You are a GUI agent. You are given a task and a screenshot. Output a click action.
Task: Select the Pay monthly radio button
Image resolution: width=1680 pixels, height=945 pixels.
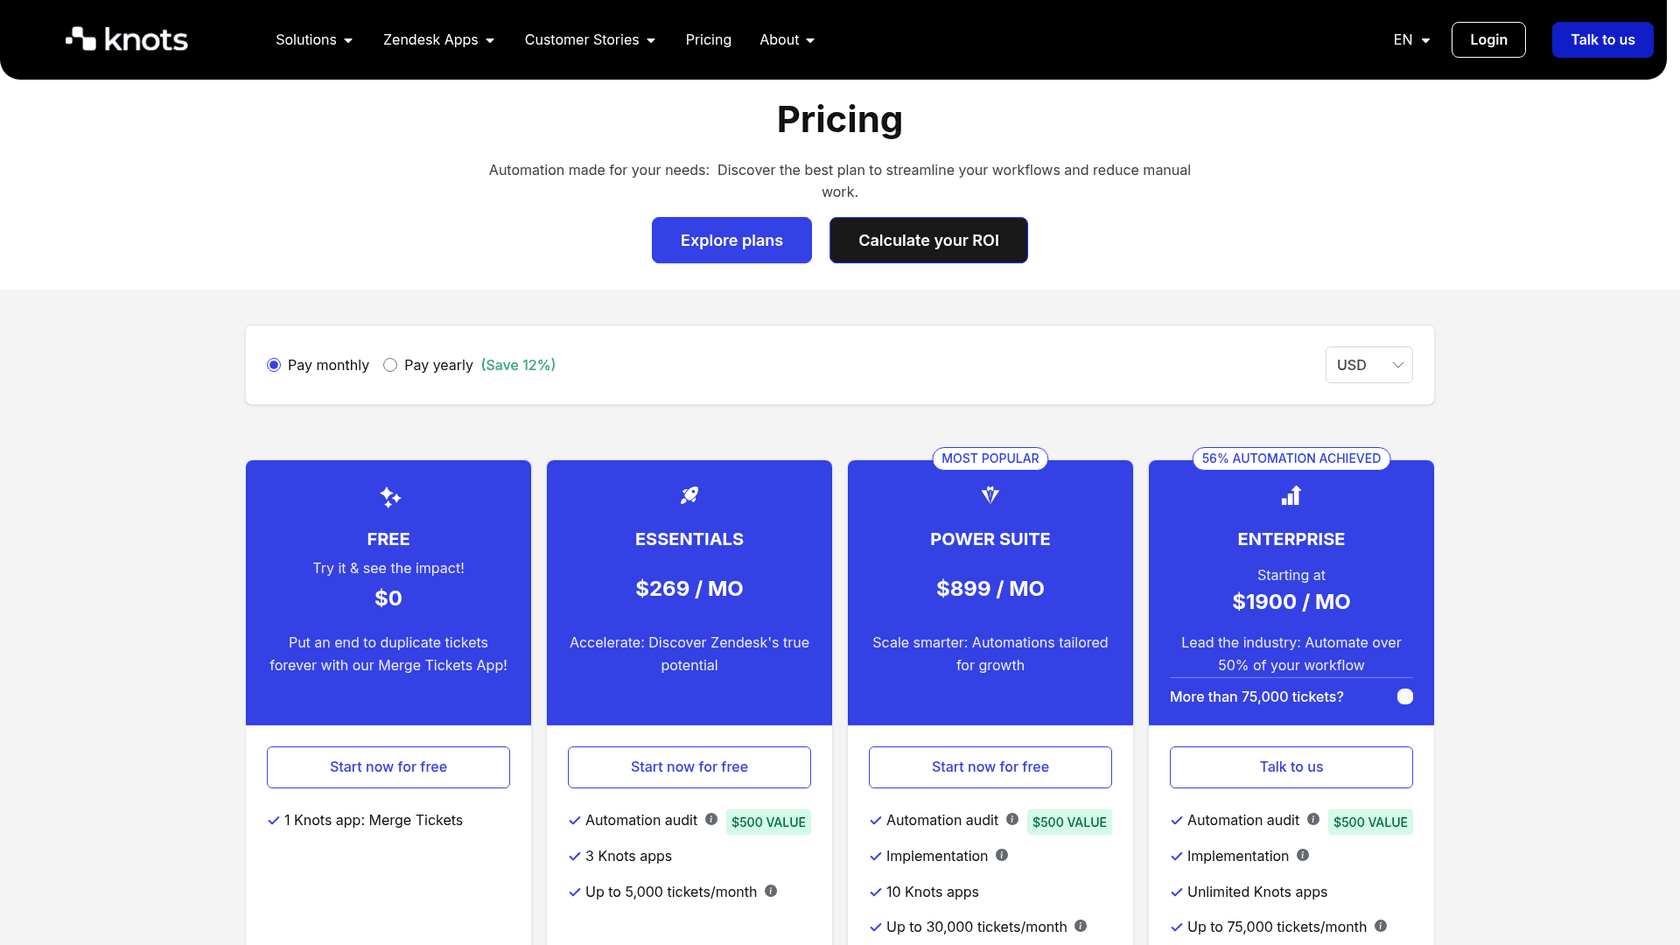coord(274,365)
